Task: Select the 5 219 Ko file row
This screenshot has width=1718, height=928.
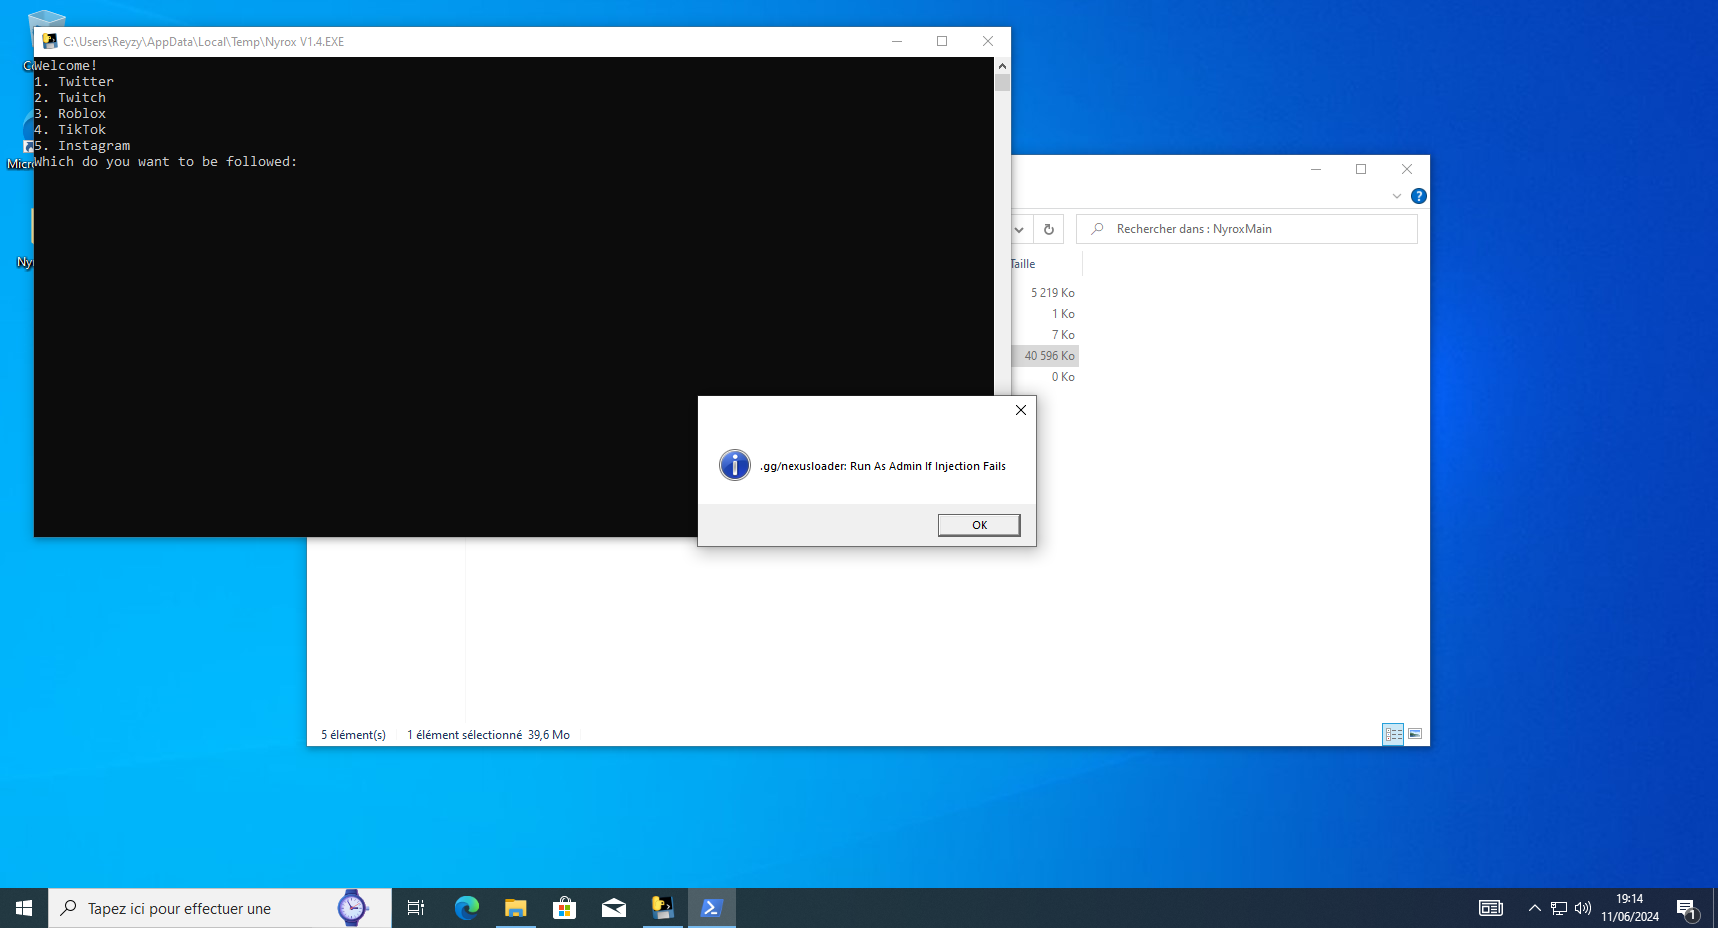Action: [x=1045, y=293]
